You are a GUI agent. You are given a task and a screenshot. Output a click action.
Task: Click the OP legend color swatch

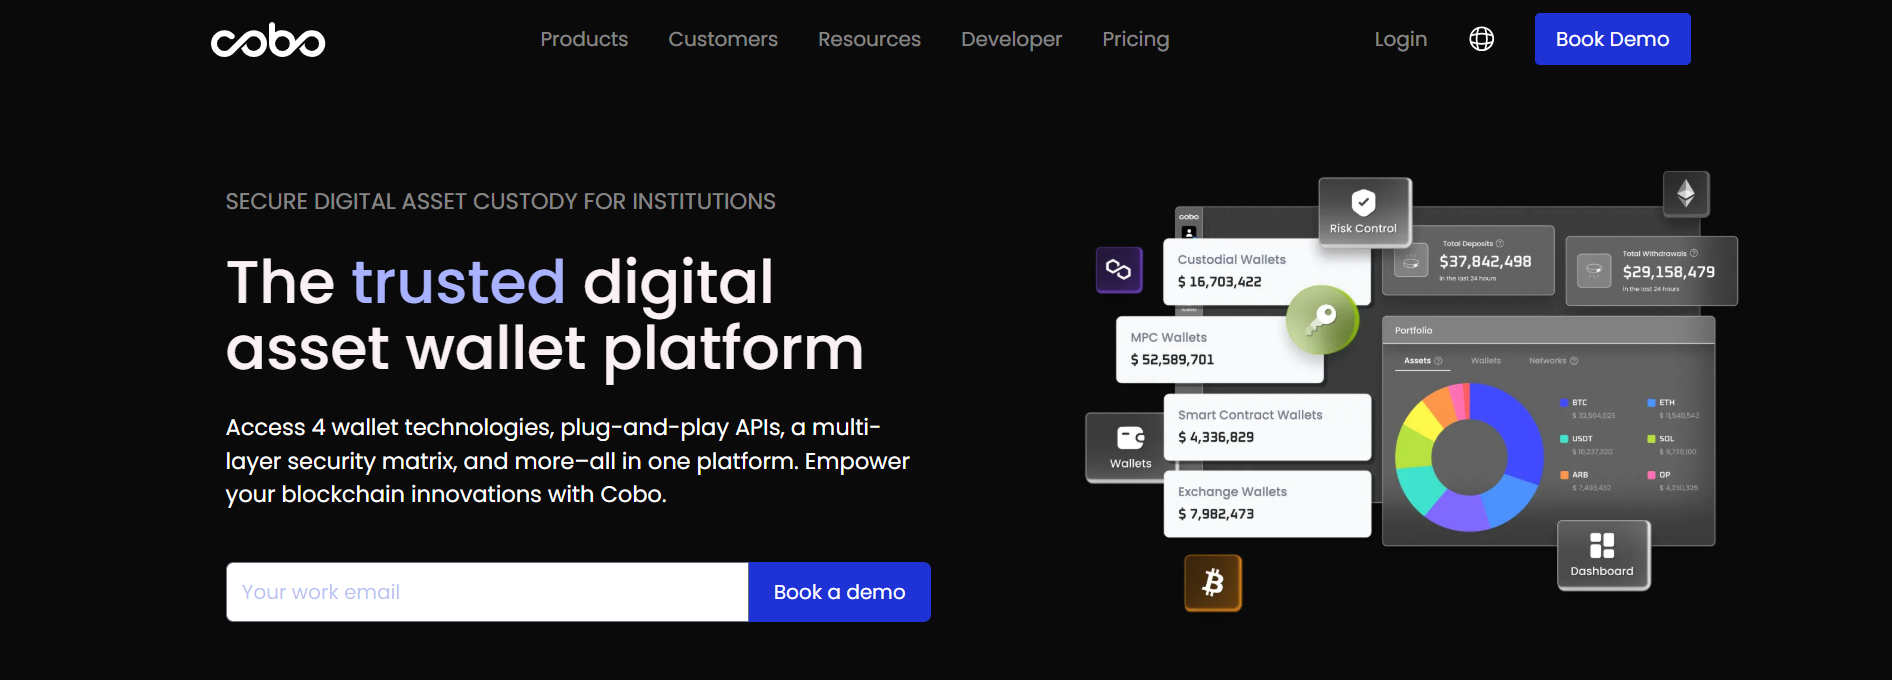(1652, 475)
